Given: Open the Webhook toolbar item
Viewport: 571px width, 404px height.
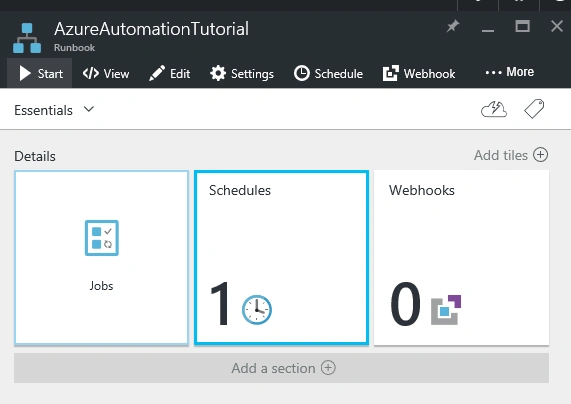Looking at the screenshot, I should [419, 74].
